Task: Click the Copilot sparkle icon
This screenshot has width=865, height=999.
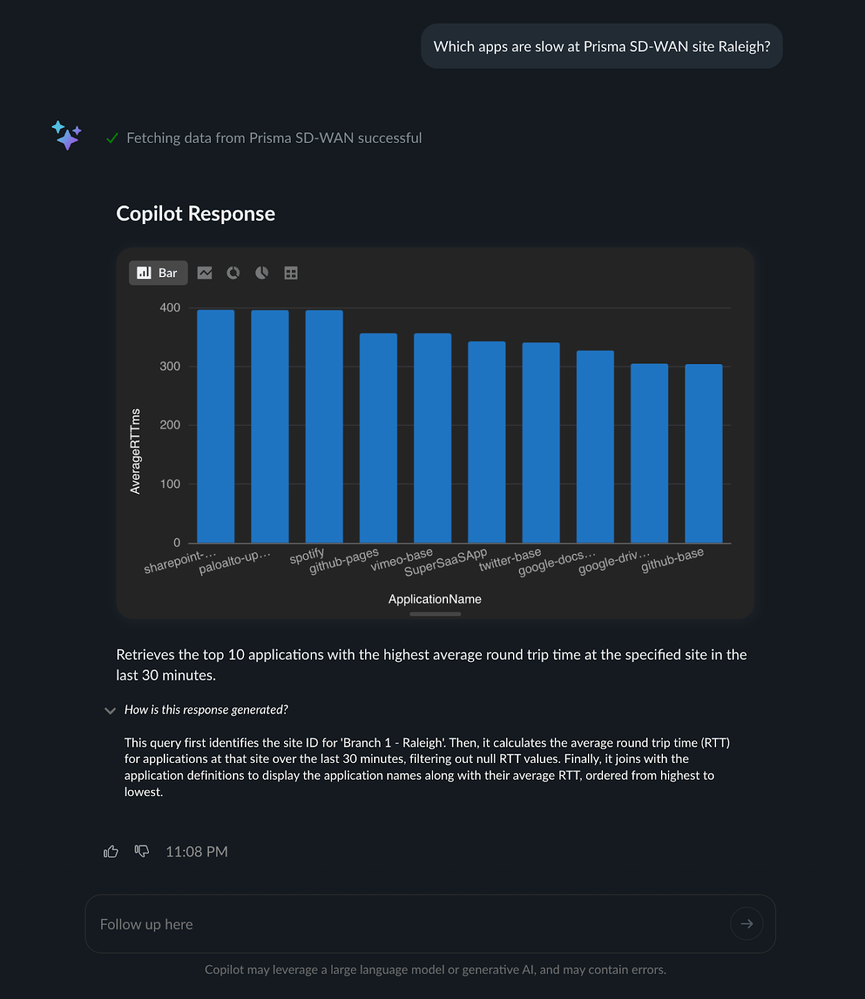Action: [66, 135]
